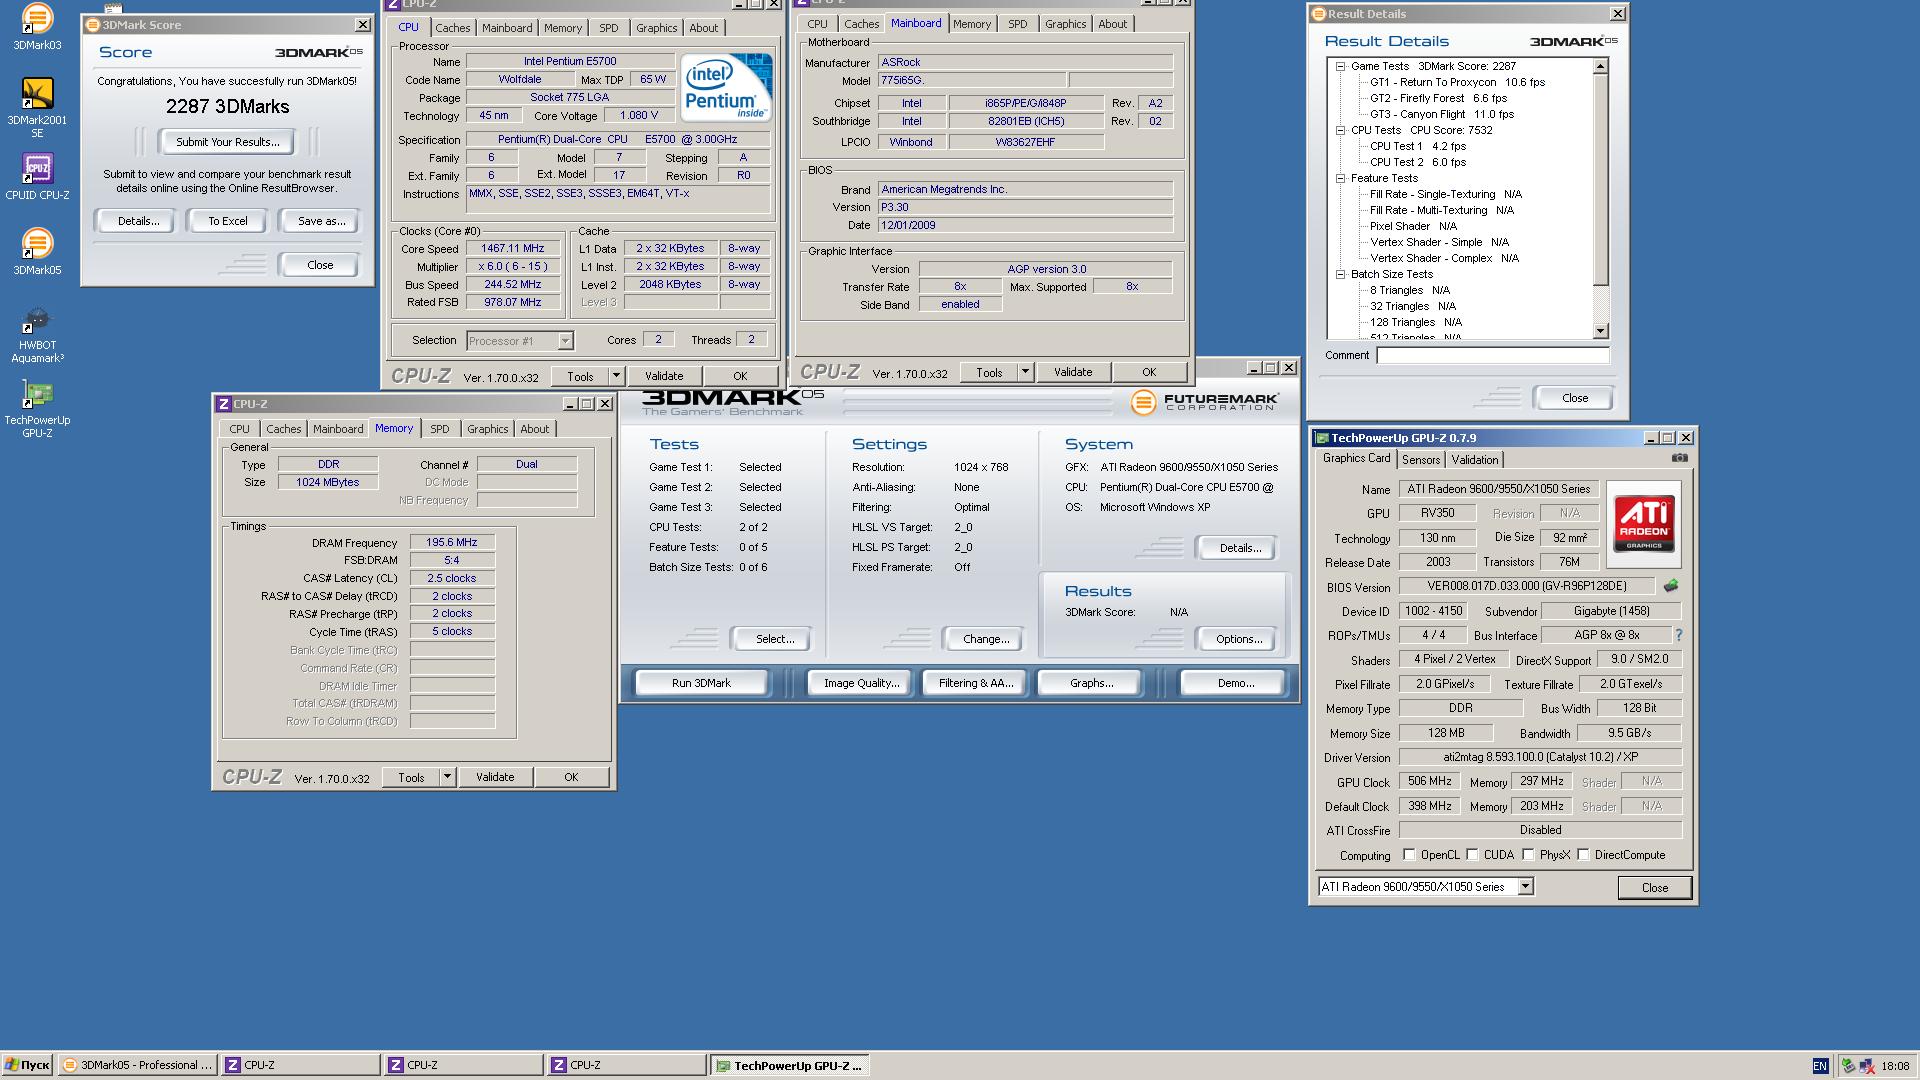Click the Settings Change button
The height and width of the screenshot is (1080, 1920).
click(x=986, y=639)
